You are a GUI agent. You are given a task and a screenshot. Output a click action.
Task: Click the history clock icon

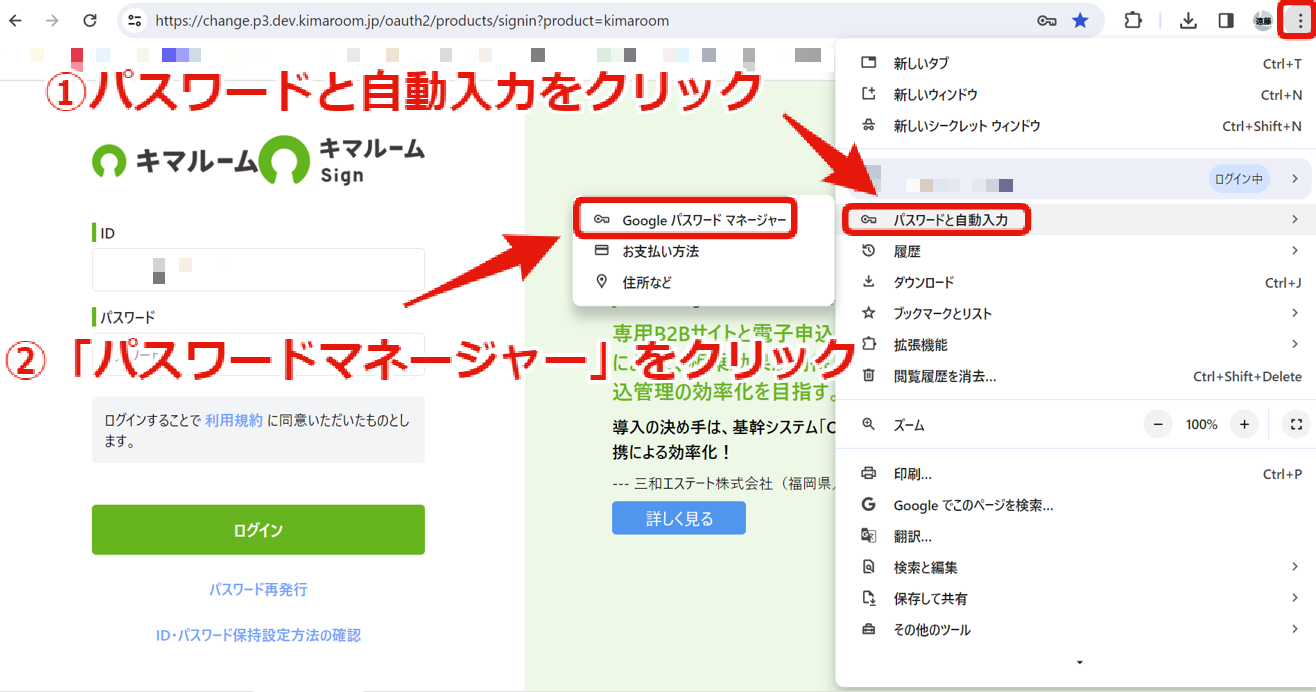point(868,251)
